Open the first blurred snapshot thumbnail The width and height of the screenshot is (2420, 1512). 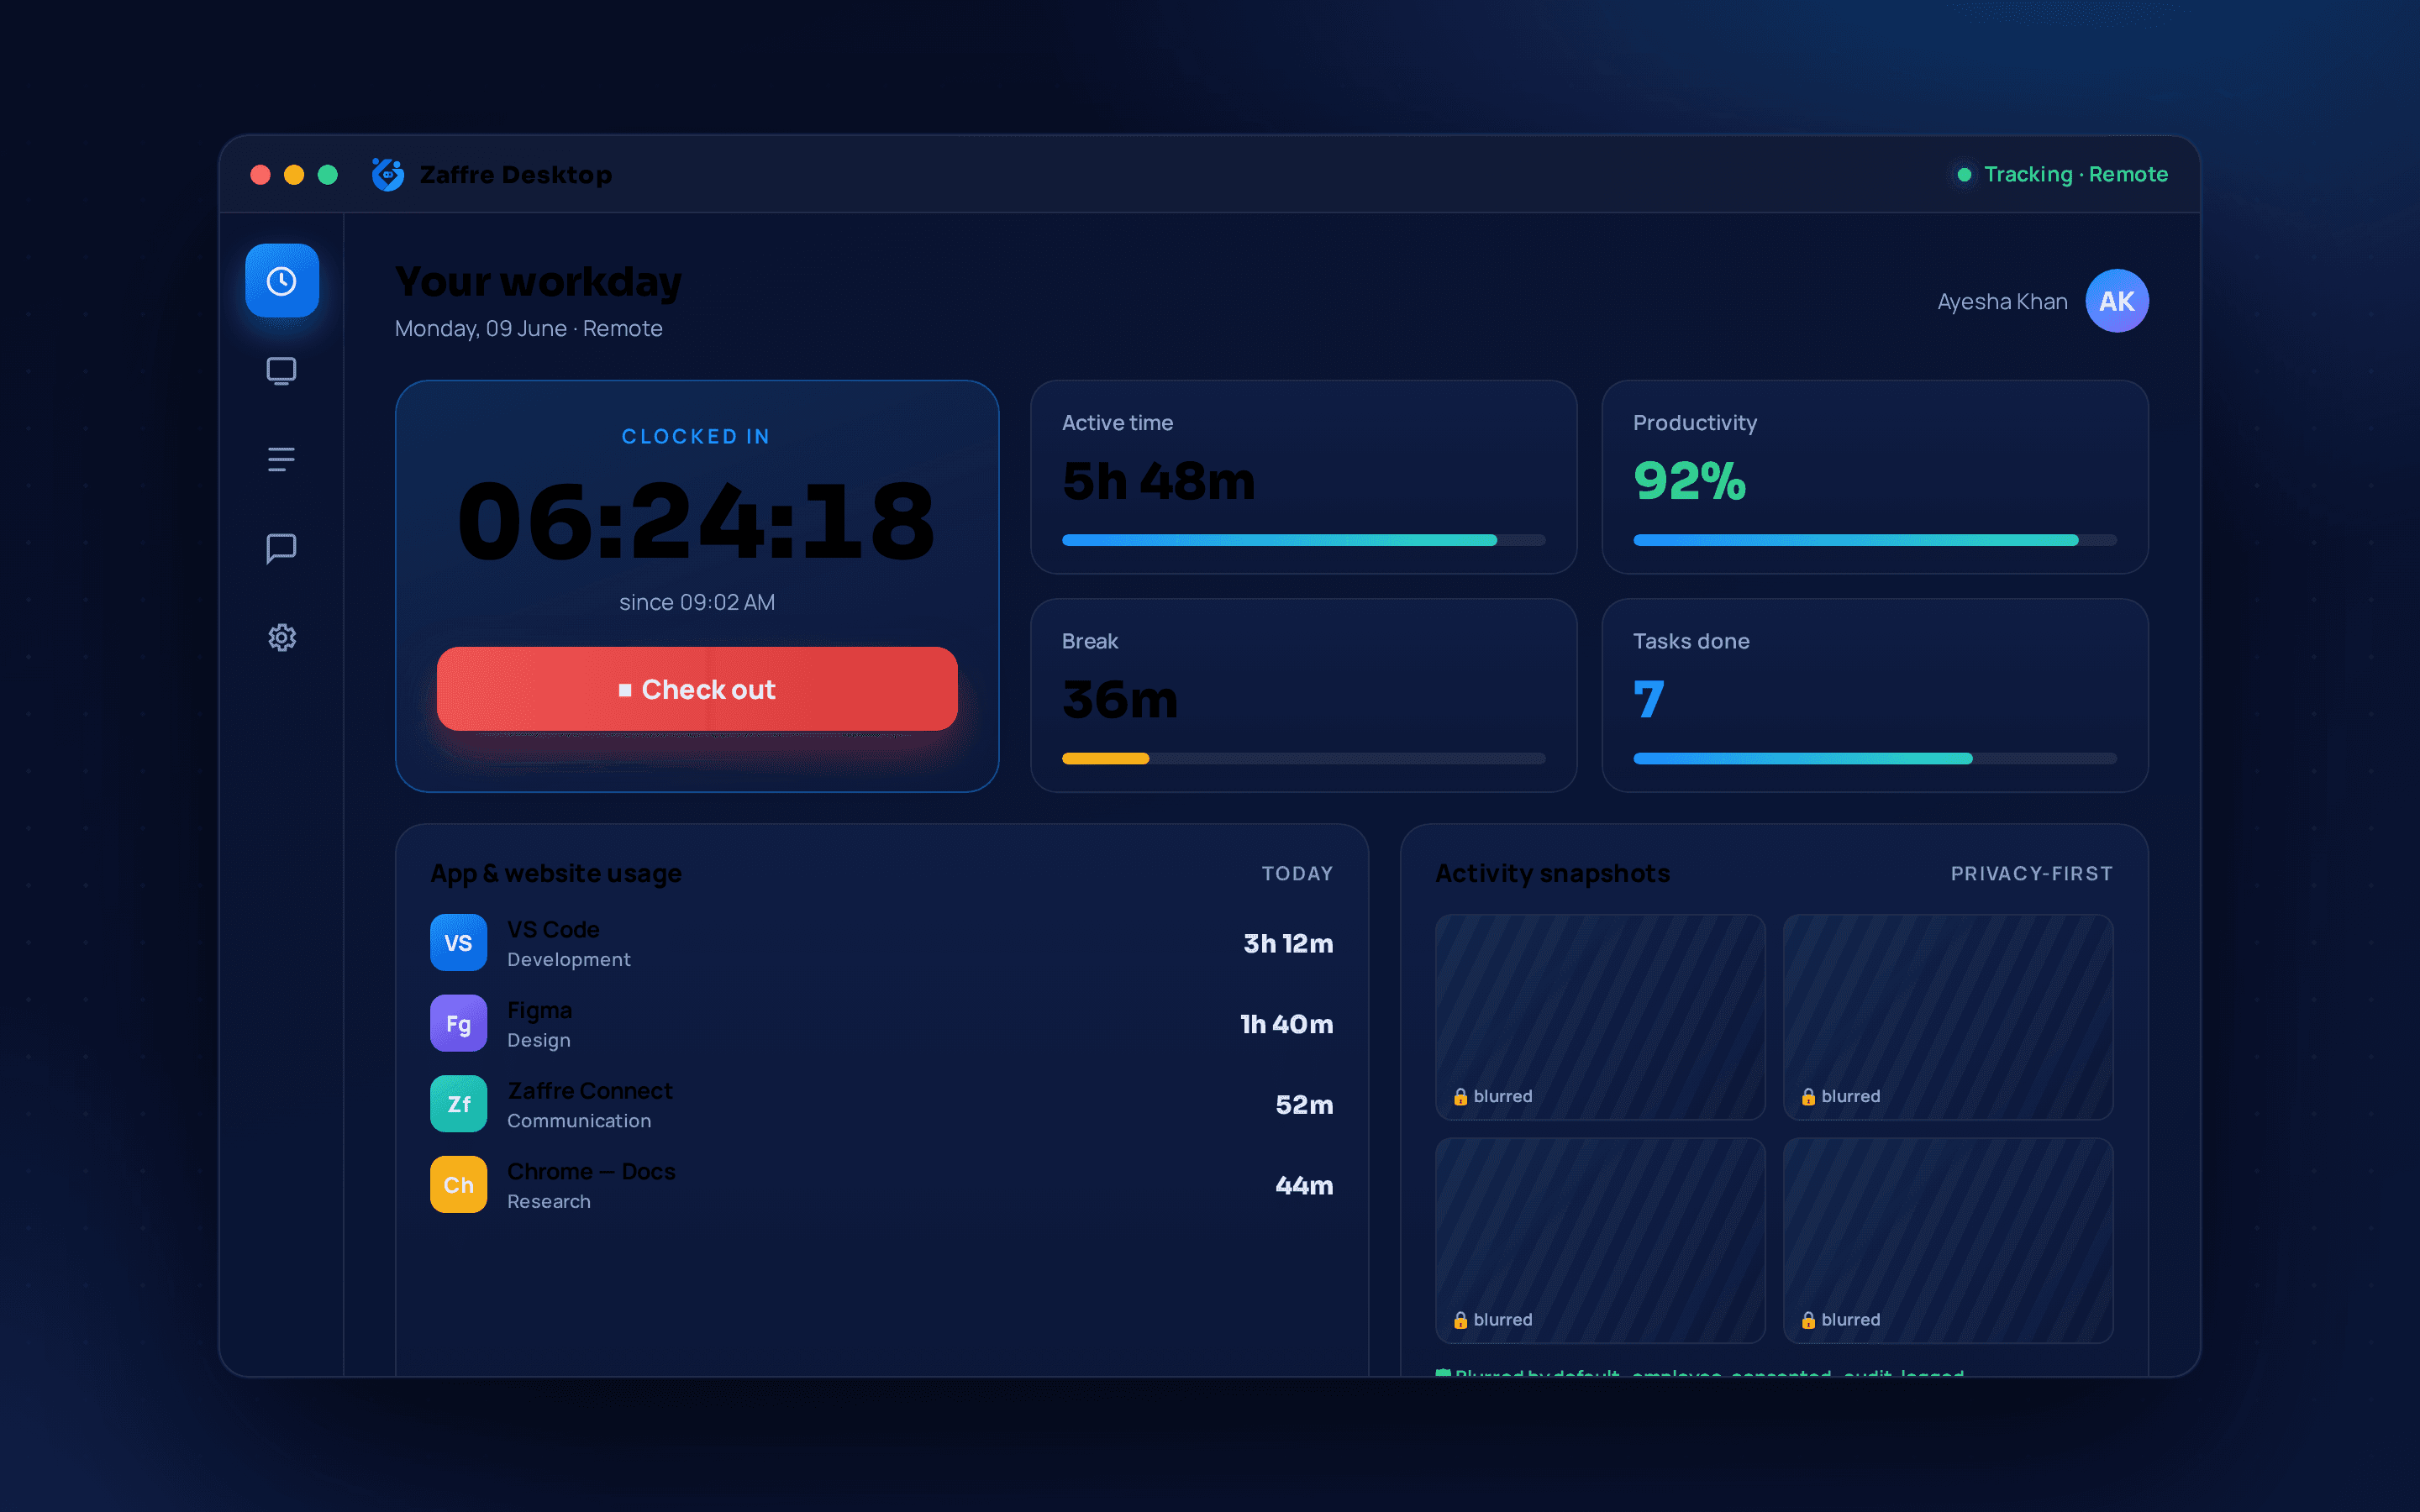(x=1600, y=1017)
